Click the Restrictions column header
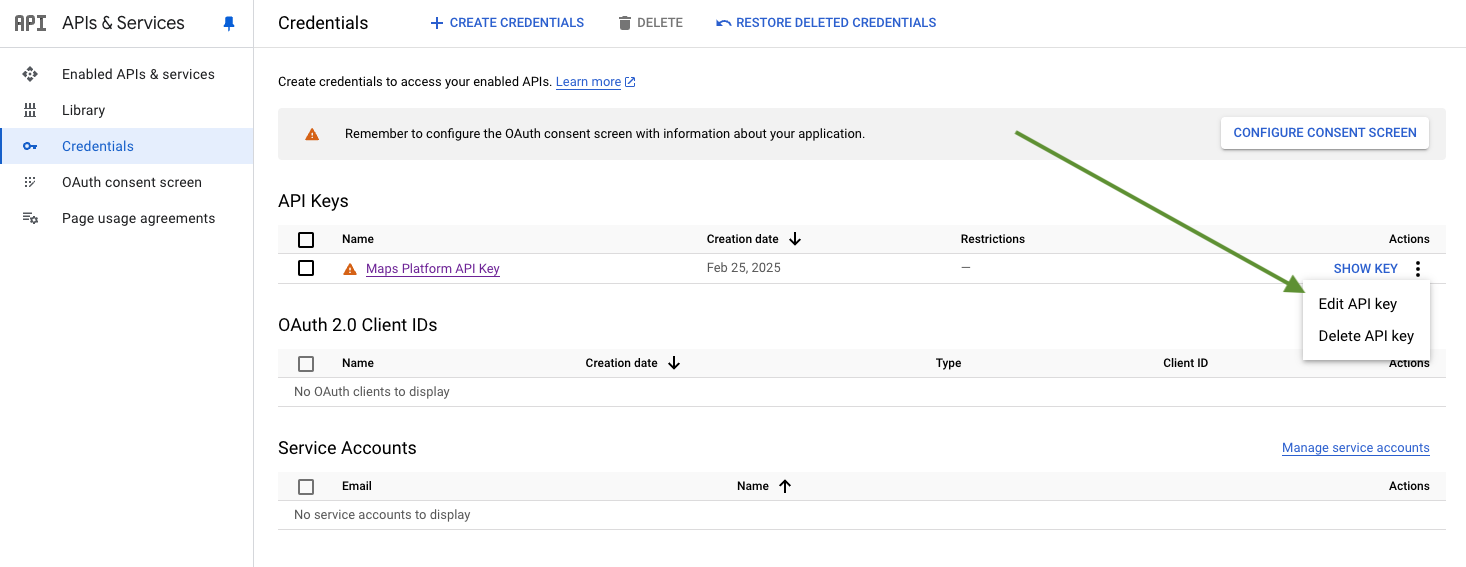Viewport: 1466px width, 567px height. [993, 239]
